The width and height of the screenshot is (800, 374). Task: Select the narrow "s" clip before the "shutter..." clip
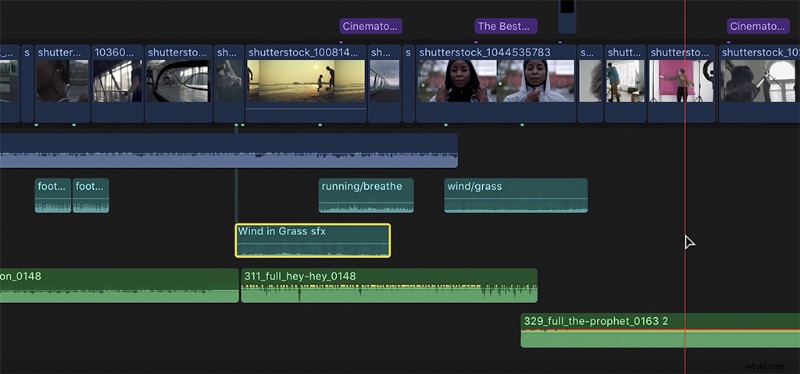click(x=27, y=84)
